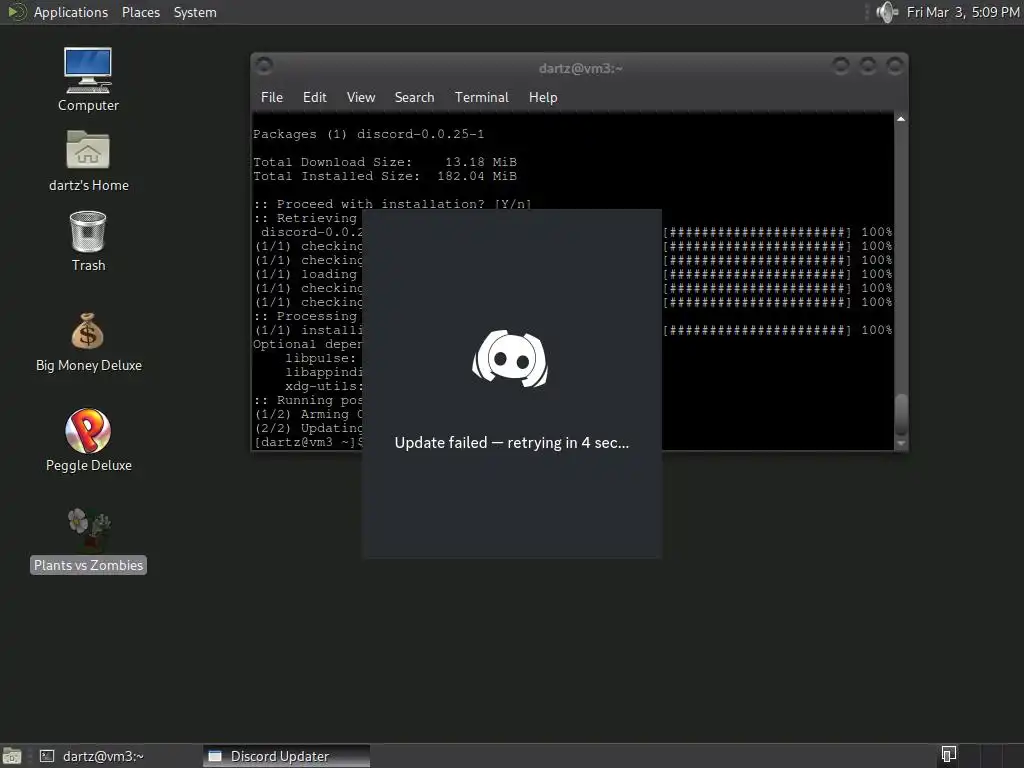The height and width of the screenshot is (768, 1024).
Task: Click 'Proceed with installation? [Y/n]' line
Action: point(392,204)
